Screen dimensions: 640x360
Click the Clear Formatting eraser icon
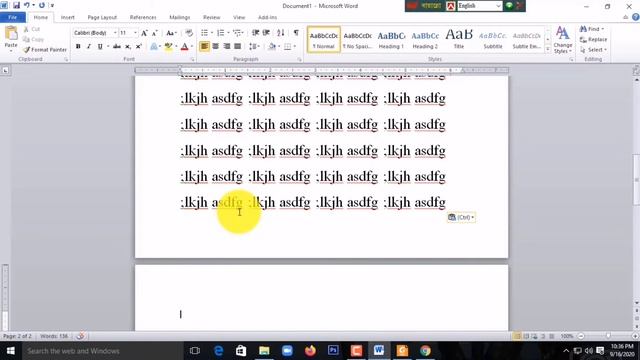(x=189, y=33)
